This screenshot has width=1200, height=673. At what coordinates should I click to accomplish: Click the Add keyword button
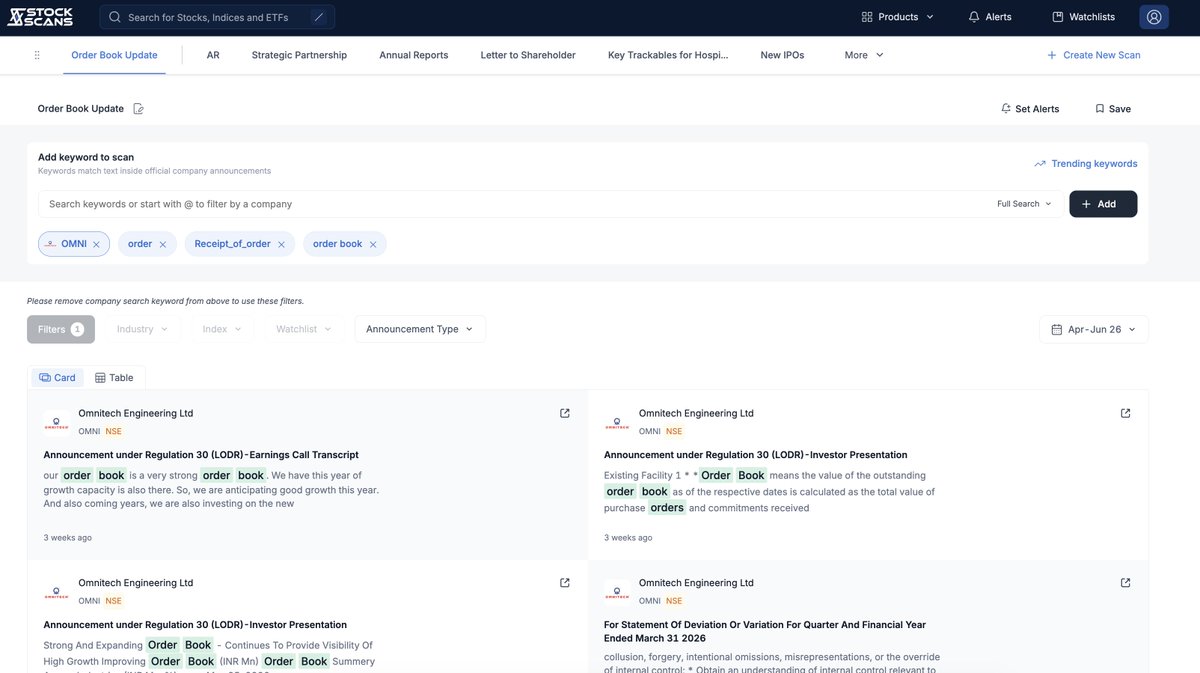(x=1103, y=204)
